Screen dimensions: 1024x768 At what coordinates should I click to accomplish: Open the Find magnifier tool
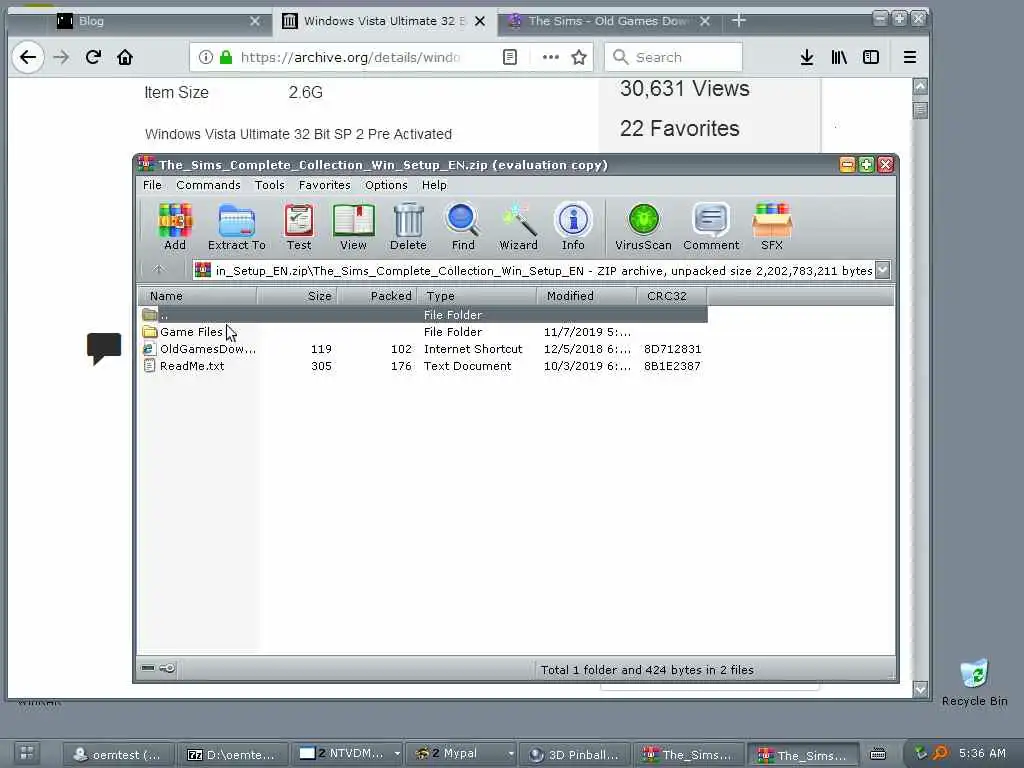click(463, 227)
